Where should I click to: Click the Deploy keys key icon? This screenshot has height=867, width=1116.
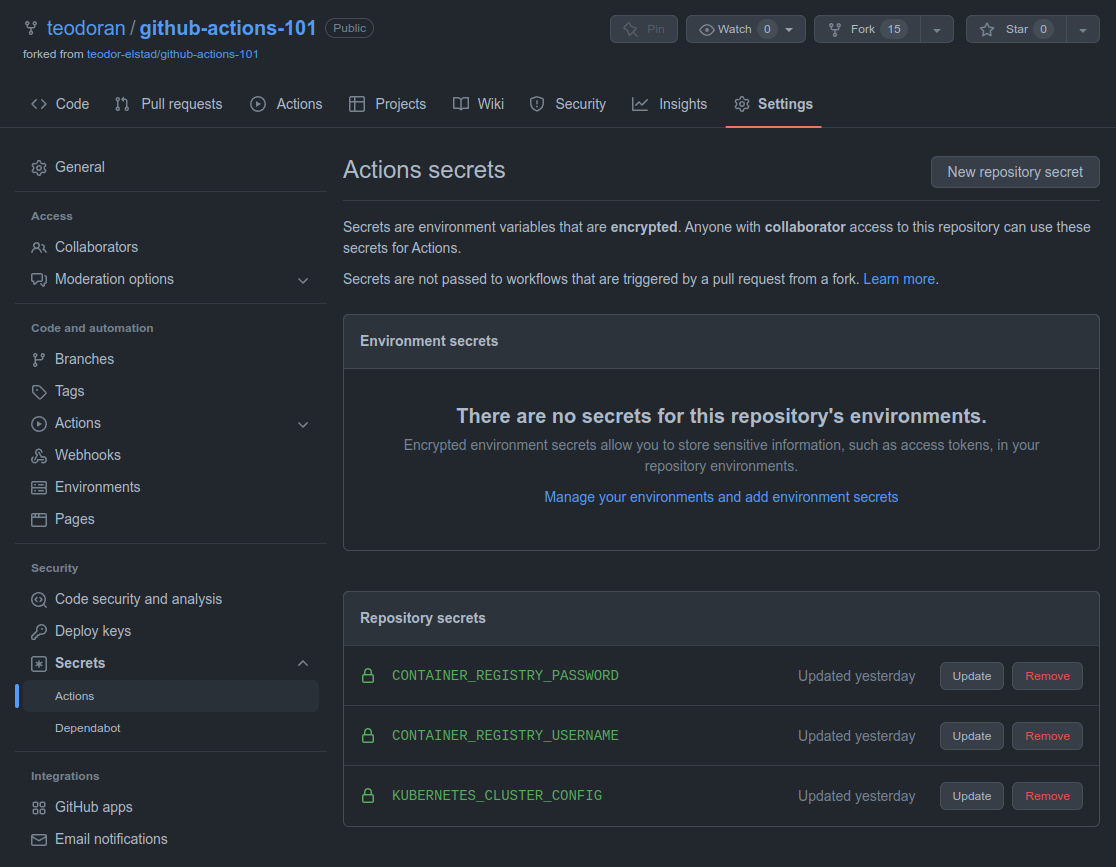click(38, 631)
